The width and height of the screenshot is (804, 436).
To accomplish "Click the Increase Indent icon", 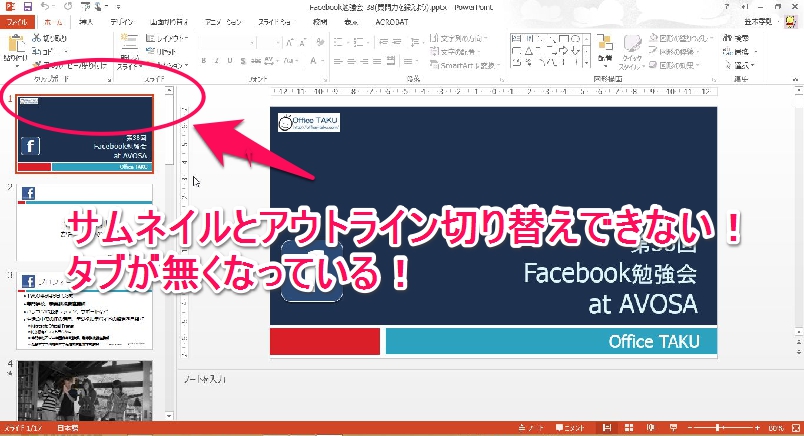I will 396,43.
